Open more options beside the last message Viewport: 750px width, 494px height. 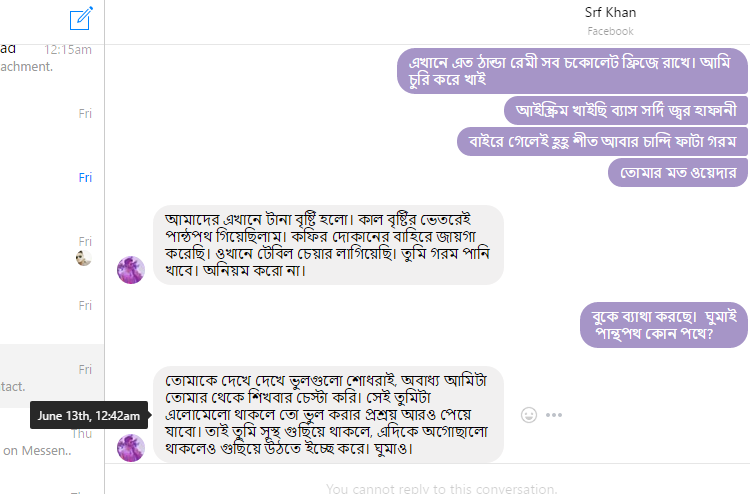[554, 415]
